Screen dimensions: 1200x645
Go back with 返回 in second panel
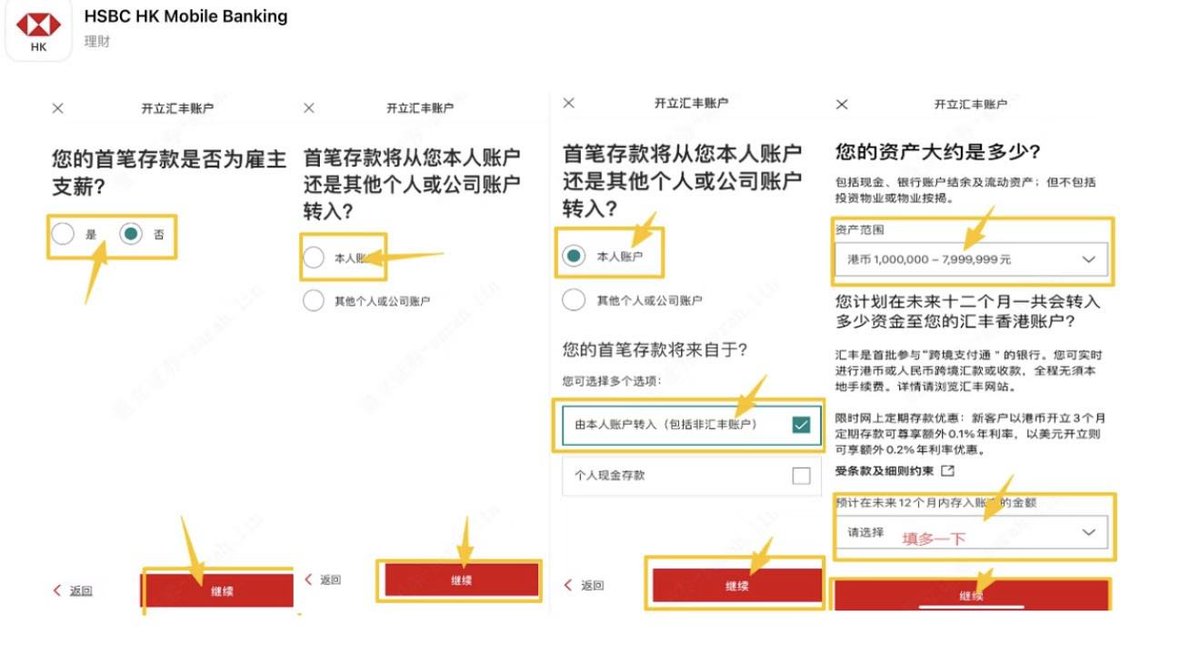322,580
